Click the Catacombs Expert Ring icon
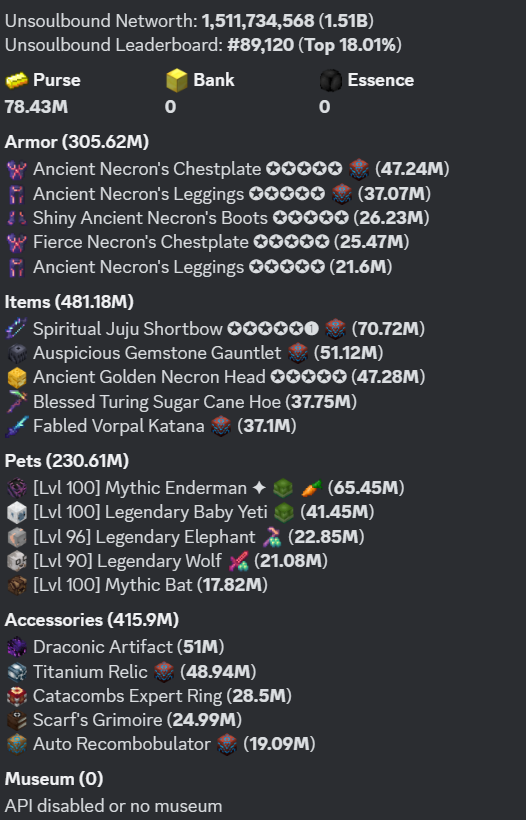Screen dimensions: 526x820 [x=17, y=697]
